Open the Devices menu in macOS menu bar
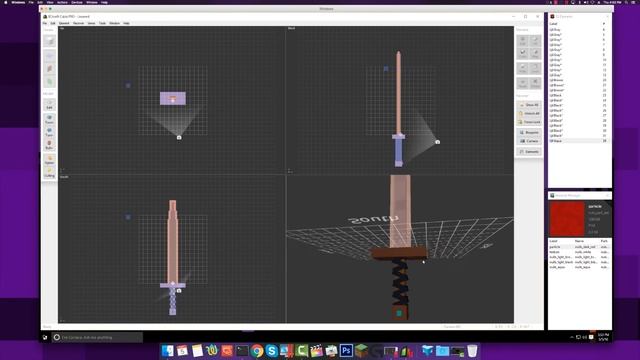640x360 pixels. [77, 2]
